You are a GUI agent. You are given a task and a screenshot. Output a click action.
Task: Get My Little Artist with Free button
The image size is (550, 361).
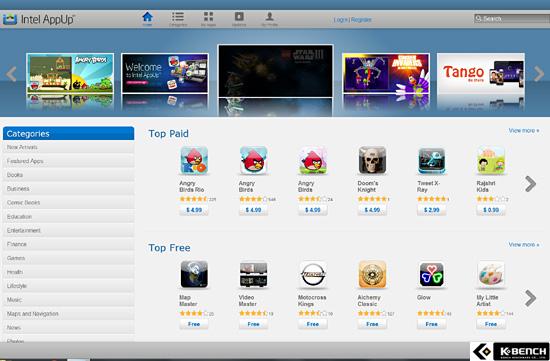click(x=491, y=324)
